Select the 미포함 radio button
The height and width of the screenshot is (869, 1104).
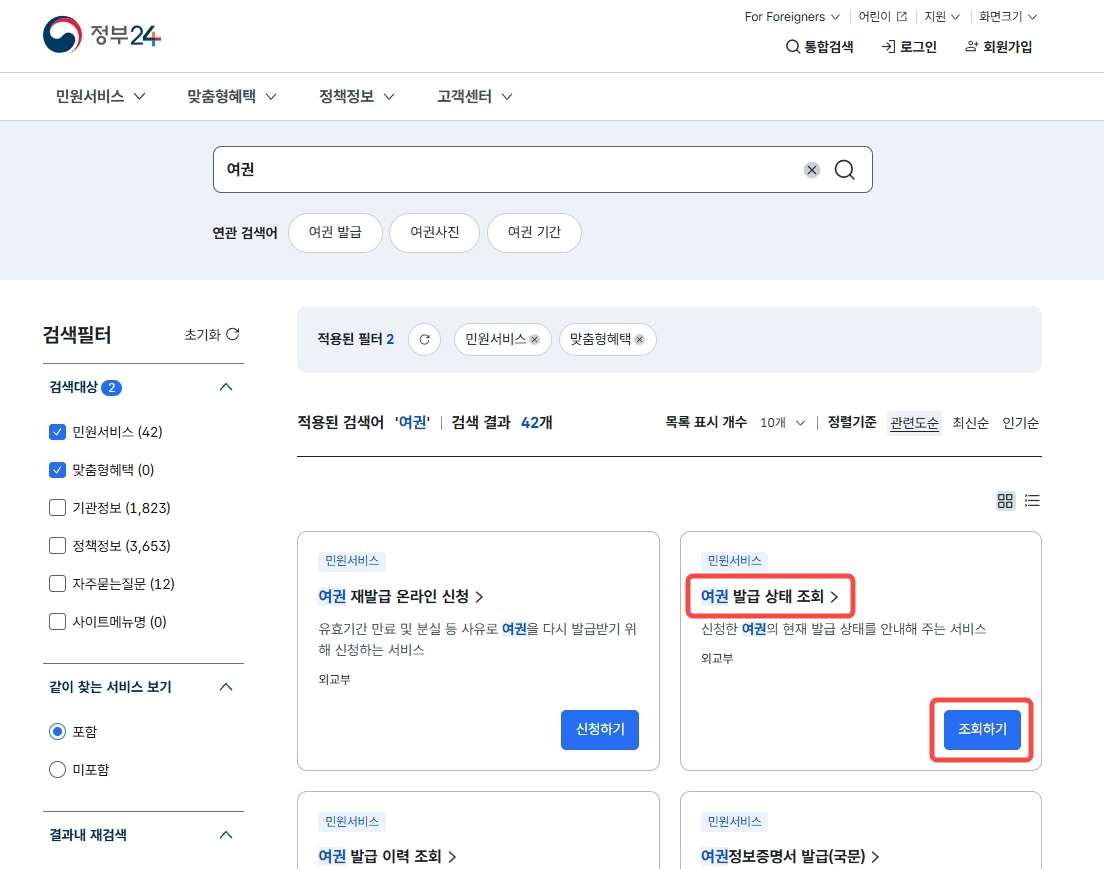(57, 769)
